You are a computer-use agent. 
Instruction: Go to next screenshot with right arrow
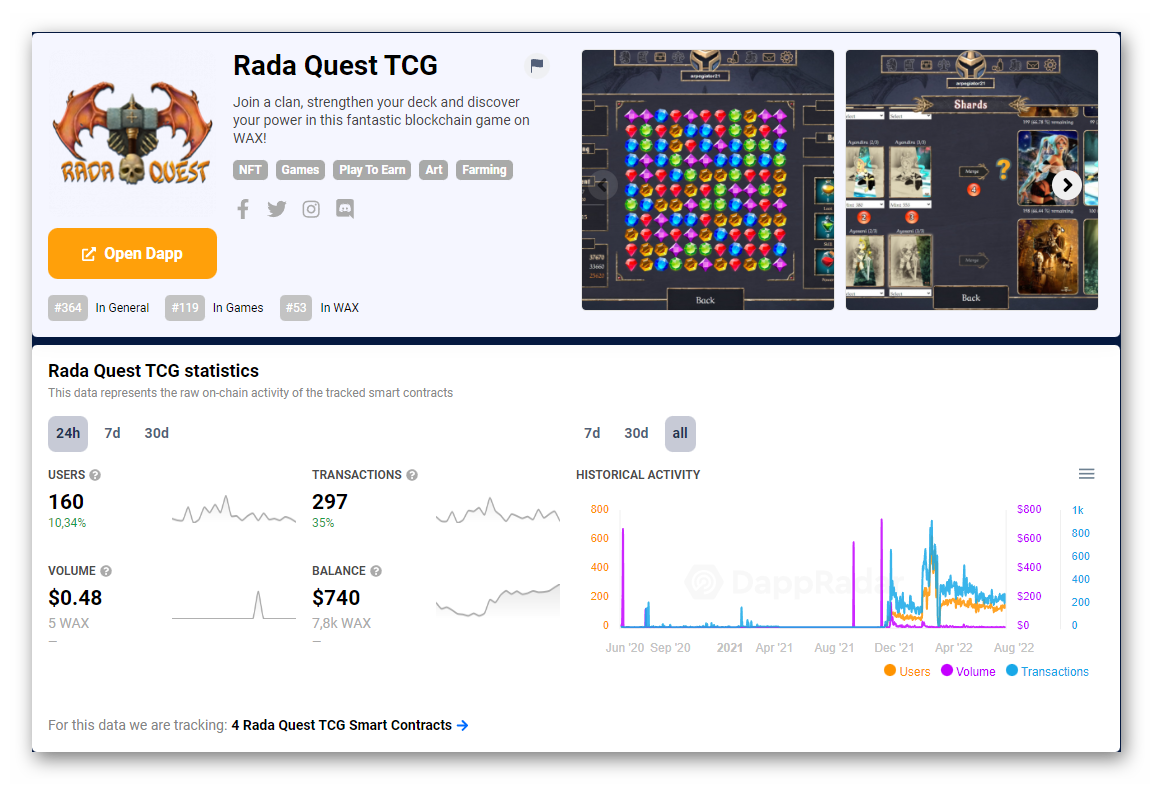(1067, 185)
